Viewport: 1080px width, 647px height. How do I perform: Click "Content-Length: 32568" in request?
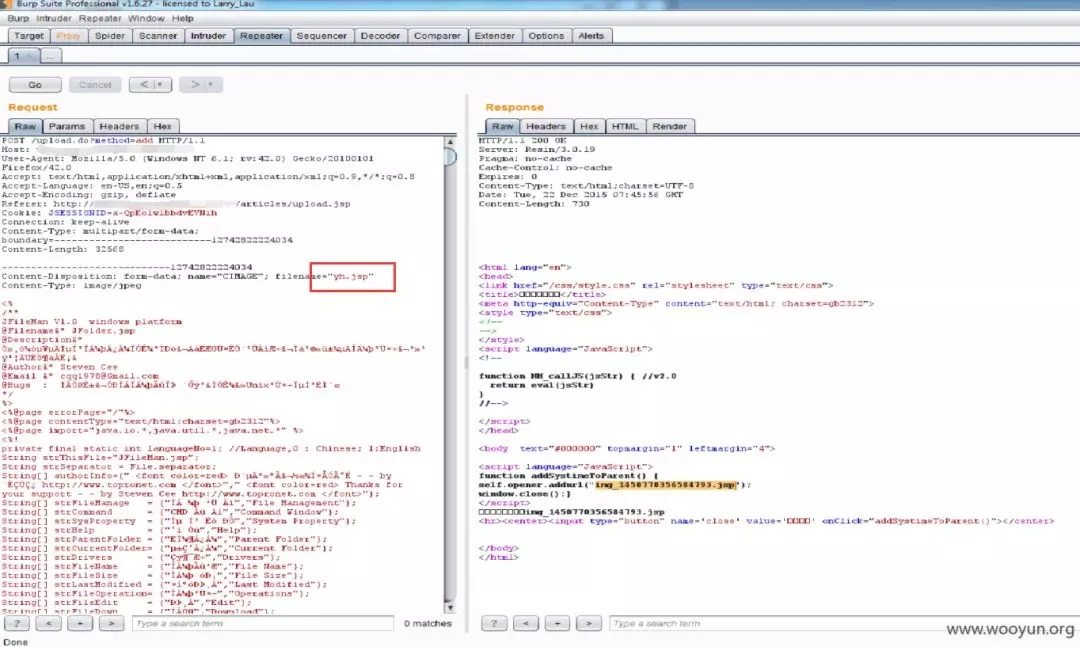click(x=63, y=249)
